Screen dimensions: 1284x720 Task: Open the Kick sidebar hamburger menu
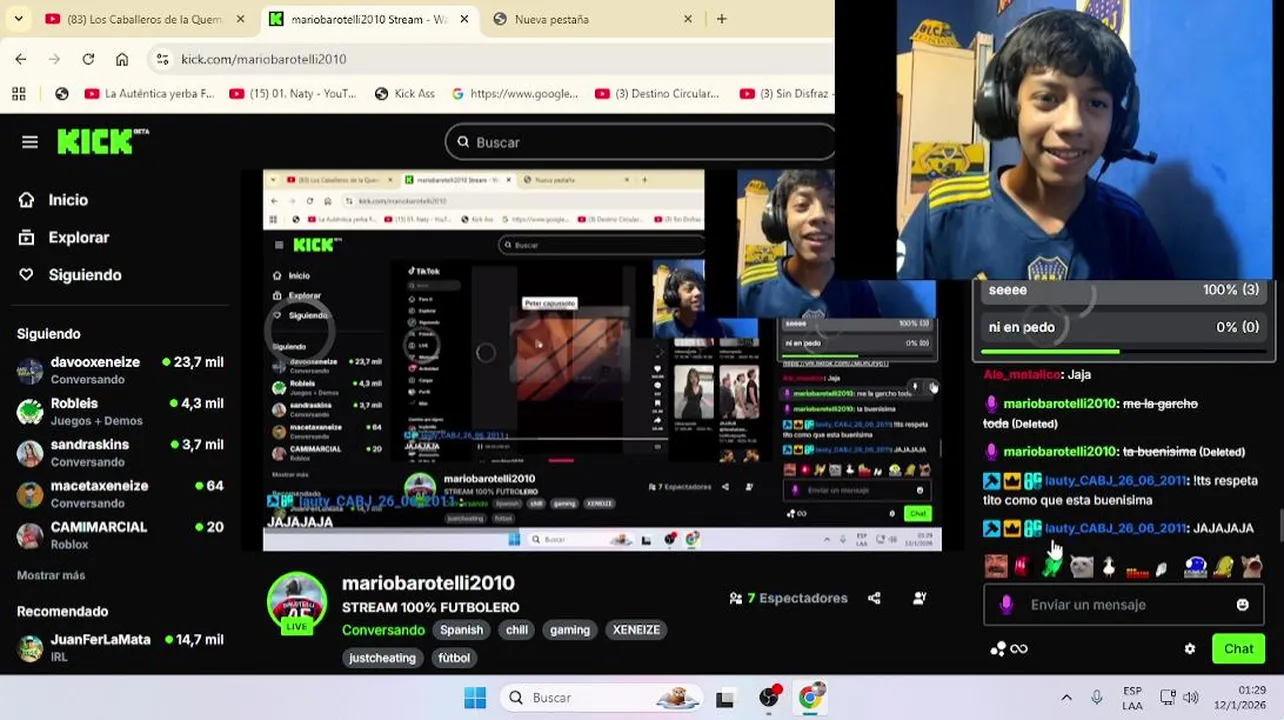[x=30, y=142]
